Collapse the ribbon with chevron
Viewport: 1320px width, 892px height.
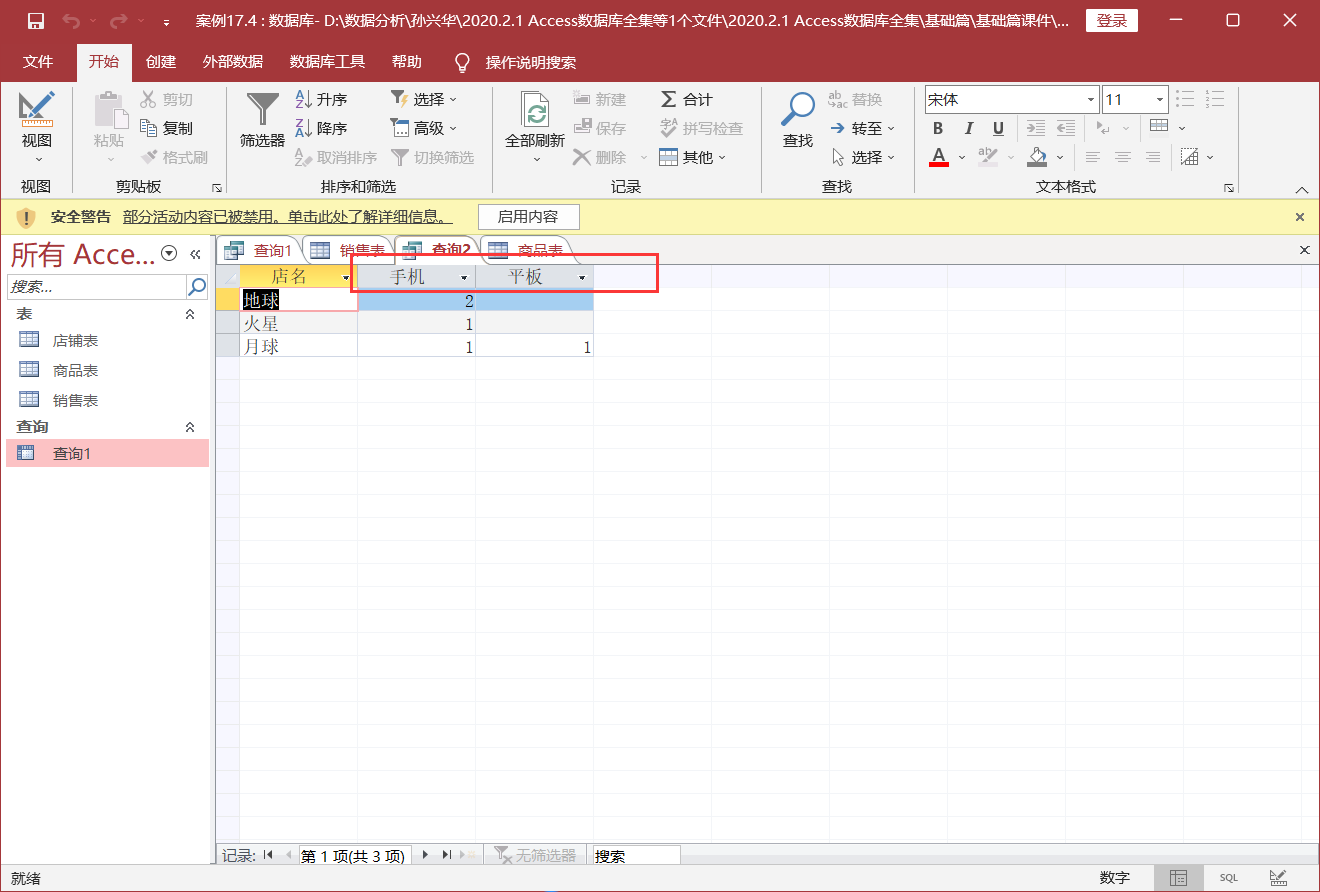coord(1302,189)
